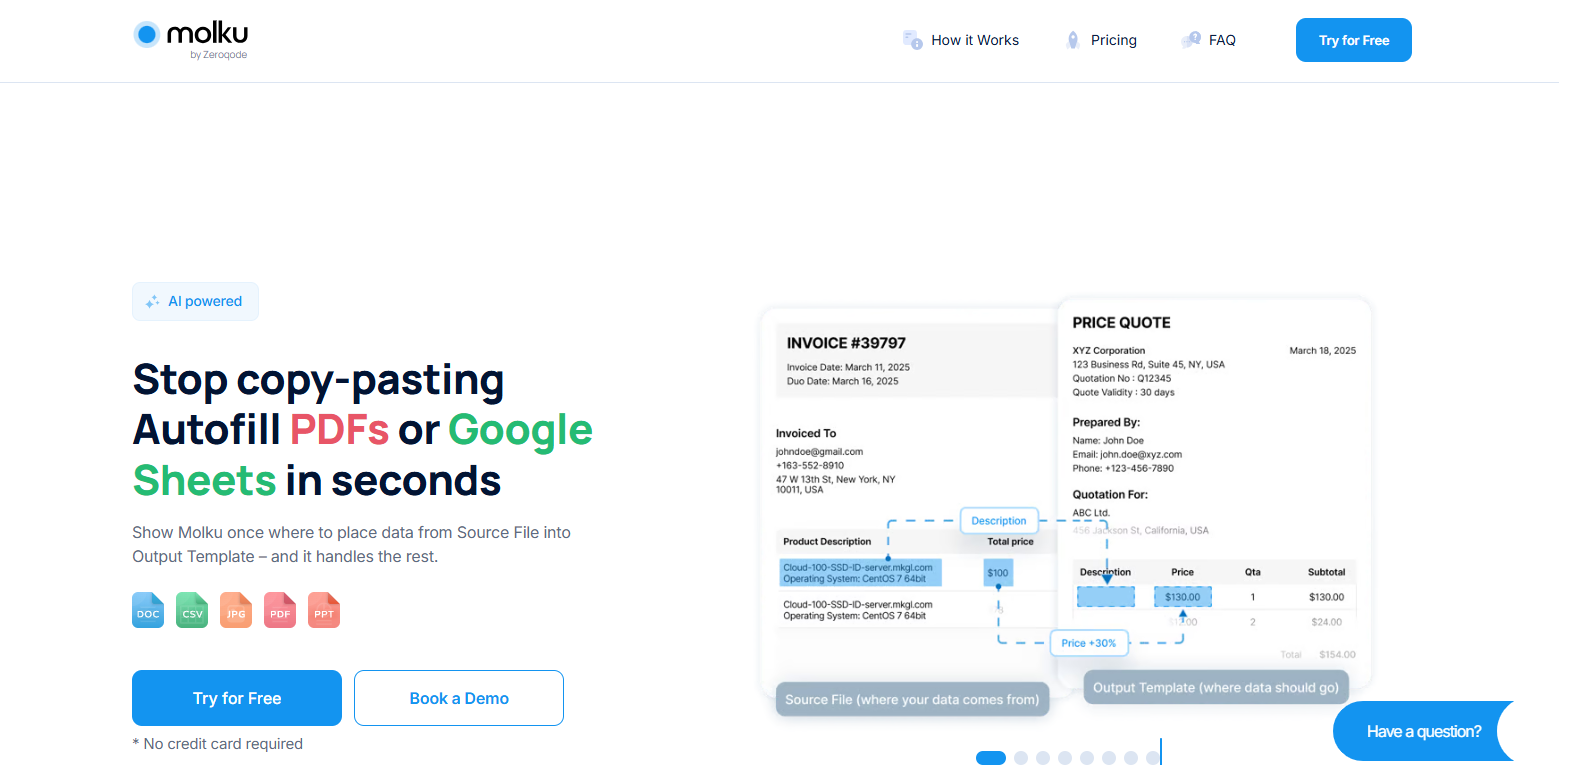
Task: Click the Quotation For: label
Action: (x=1110, y=494)
